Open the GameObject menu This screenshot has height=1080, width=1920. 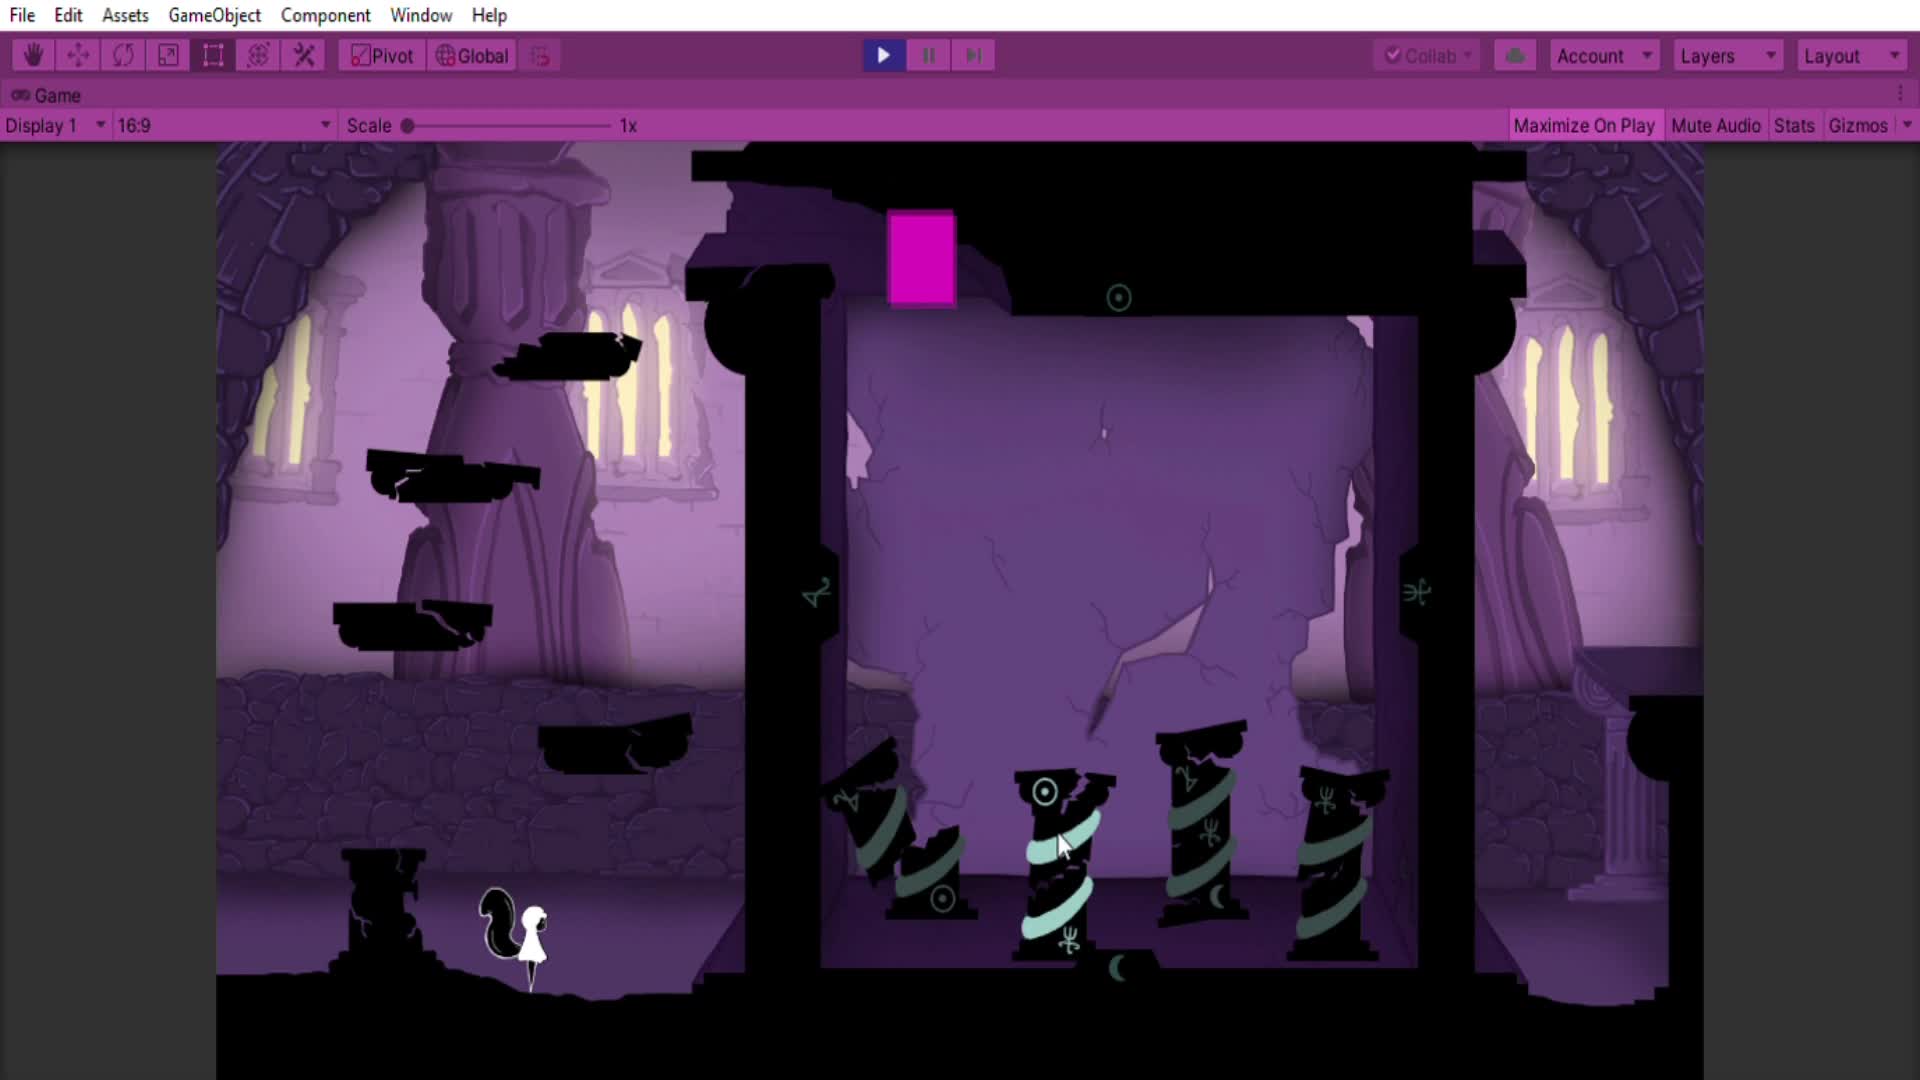coord(214,15)
